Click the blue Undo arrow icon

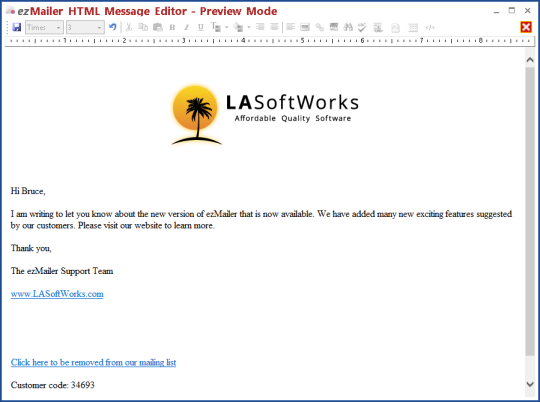(x=113, y=27)
